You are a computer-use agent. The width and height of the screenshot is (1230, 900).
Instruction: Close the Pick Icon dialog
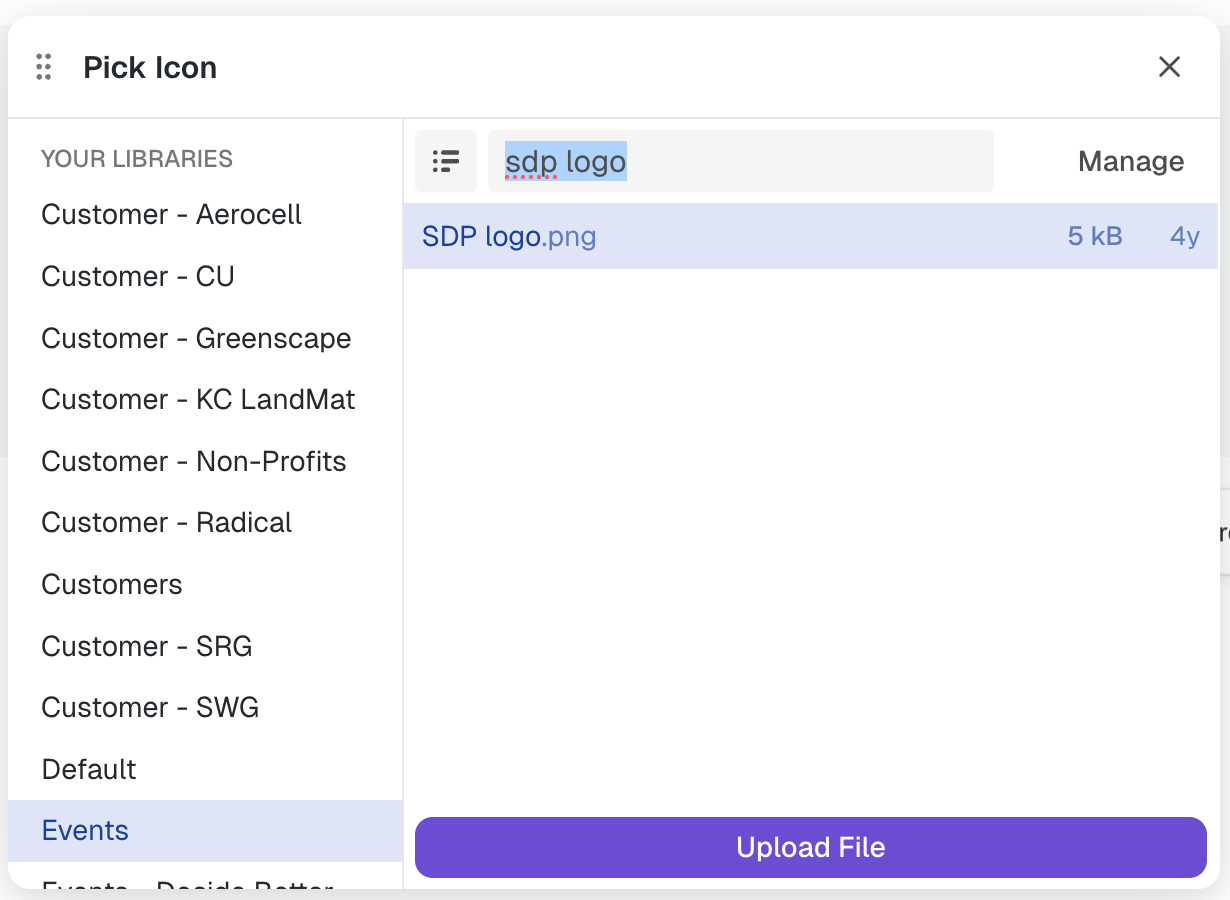(x=1169, y=67)
